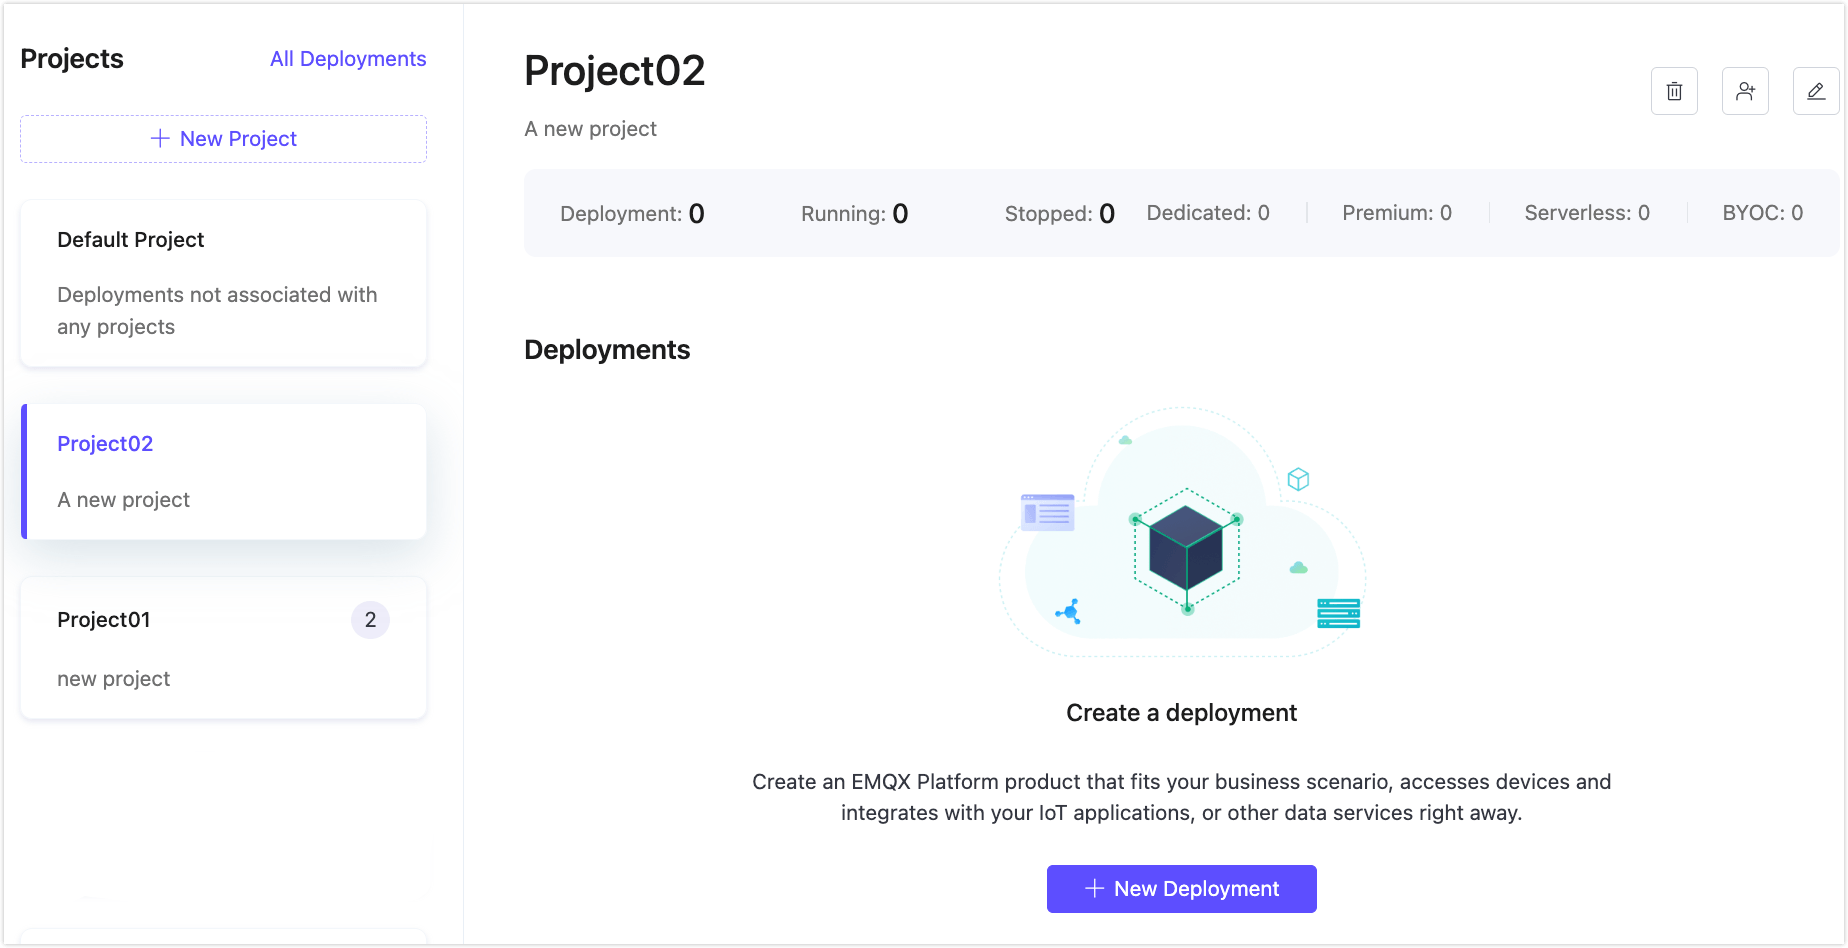Click the Deployments section heading
This screenshot has height=948, width=1848.
(607, 349)
